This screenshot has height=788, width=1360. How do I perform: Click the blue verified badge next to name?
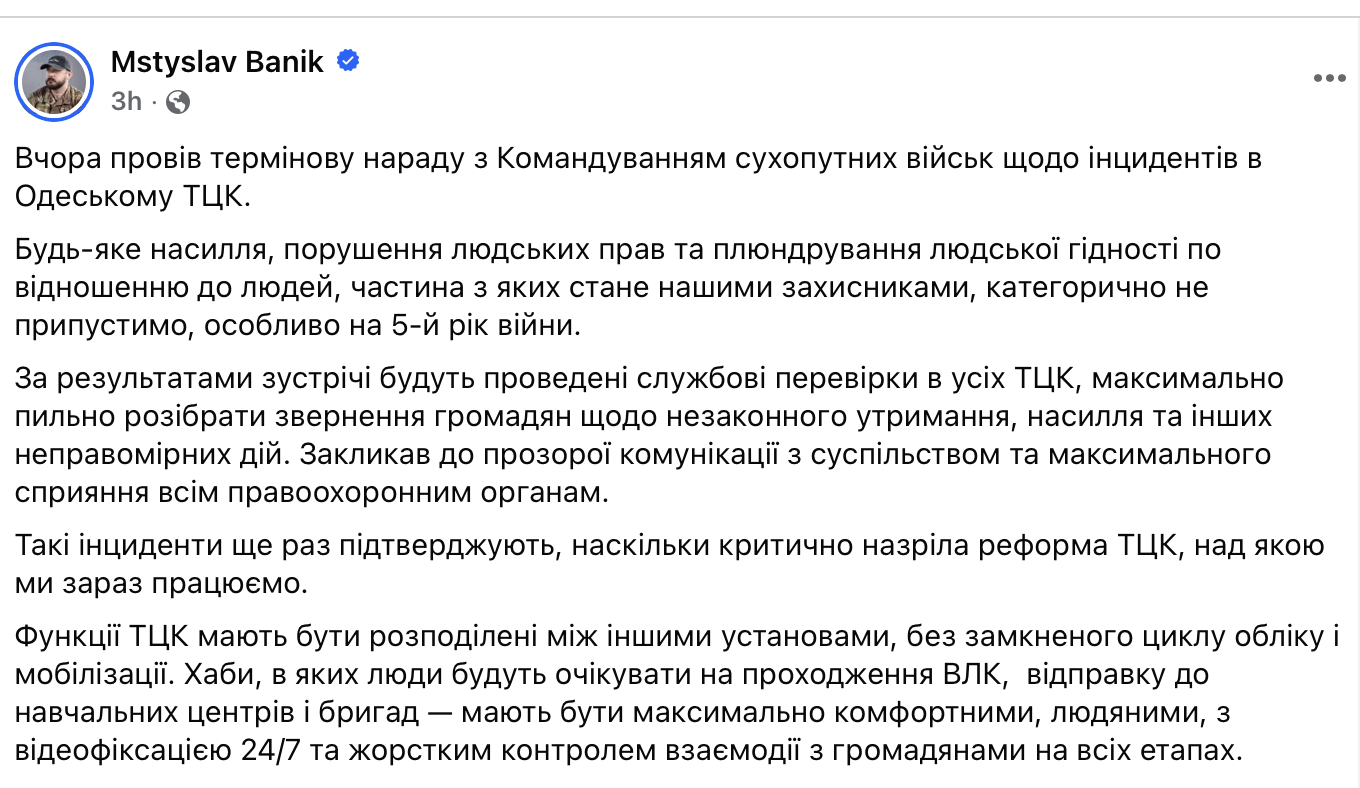tap(349, 61)
